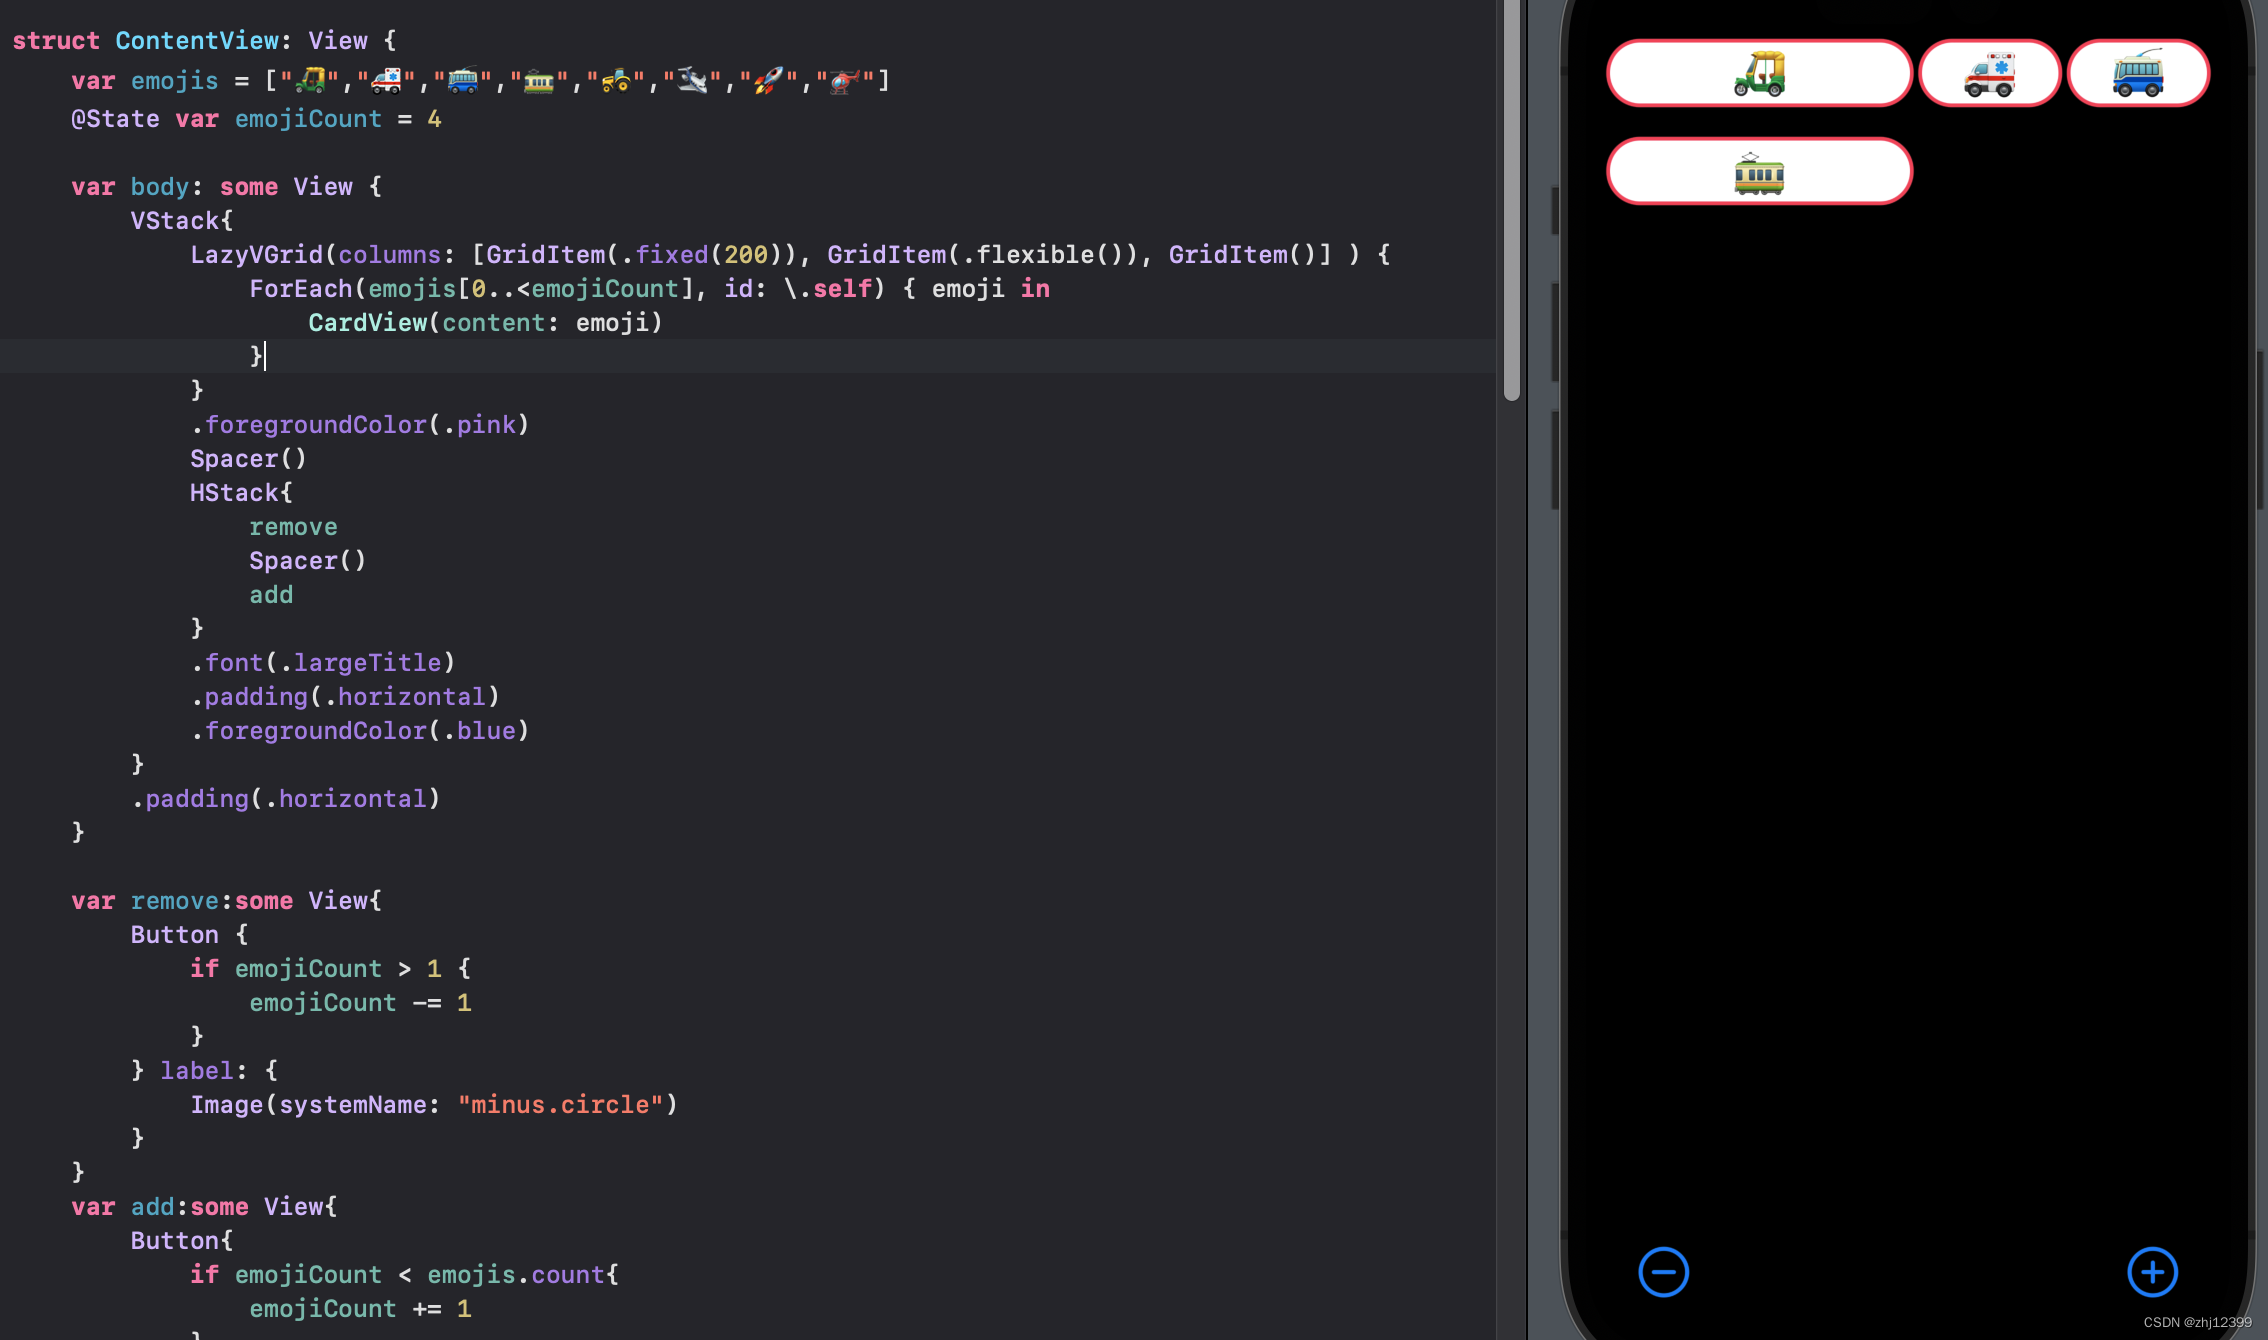This screenshot has height=1340, width=2268.
Task: Tap the tram emoji card
Action: 1759,171
